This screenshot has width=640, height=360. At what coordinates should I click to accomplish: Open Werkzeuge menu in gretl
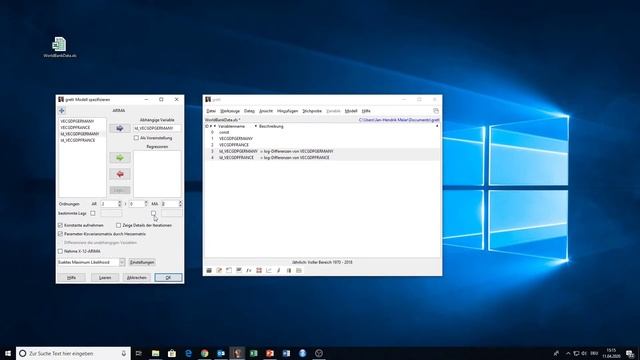point(230,111)
